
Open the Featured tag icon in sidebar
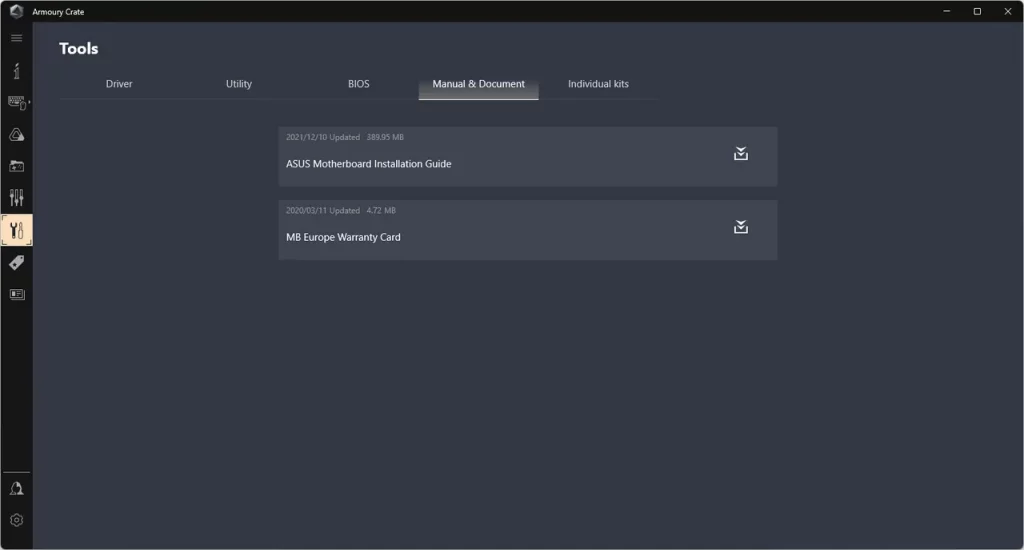16,263
